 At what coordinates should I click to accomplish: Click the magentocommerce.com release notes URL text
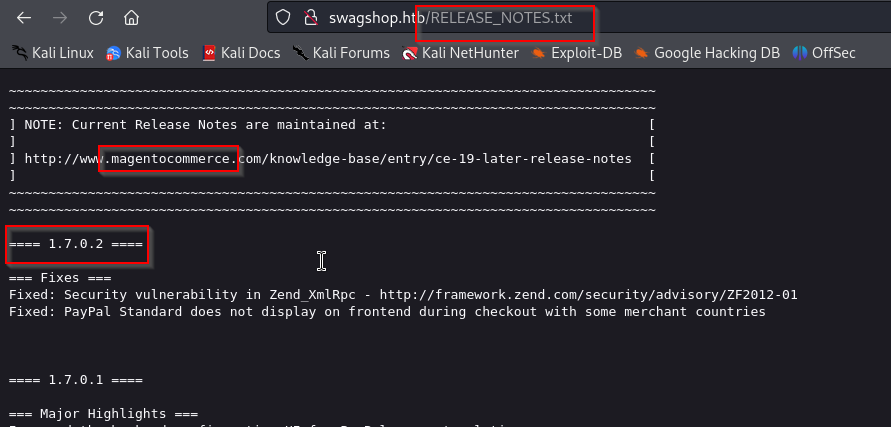(x=327, y=158)
